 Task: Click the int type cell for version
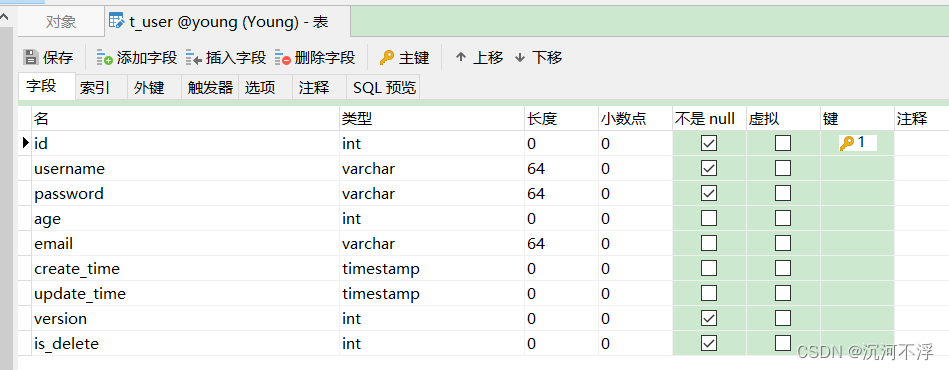pos(432,318)
